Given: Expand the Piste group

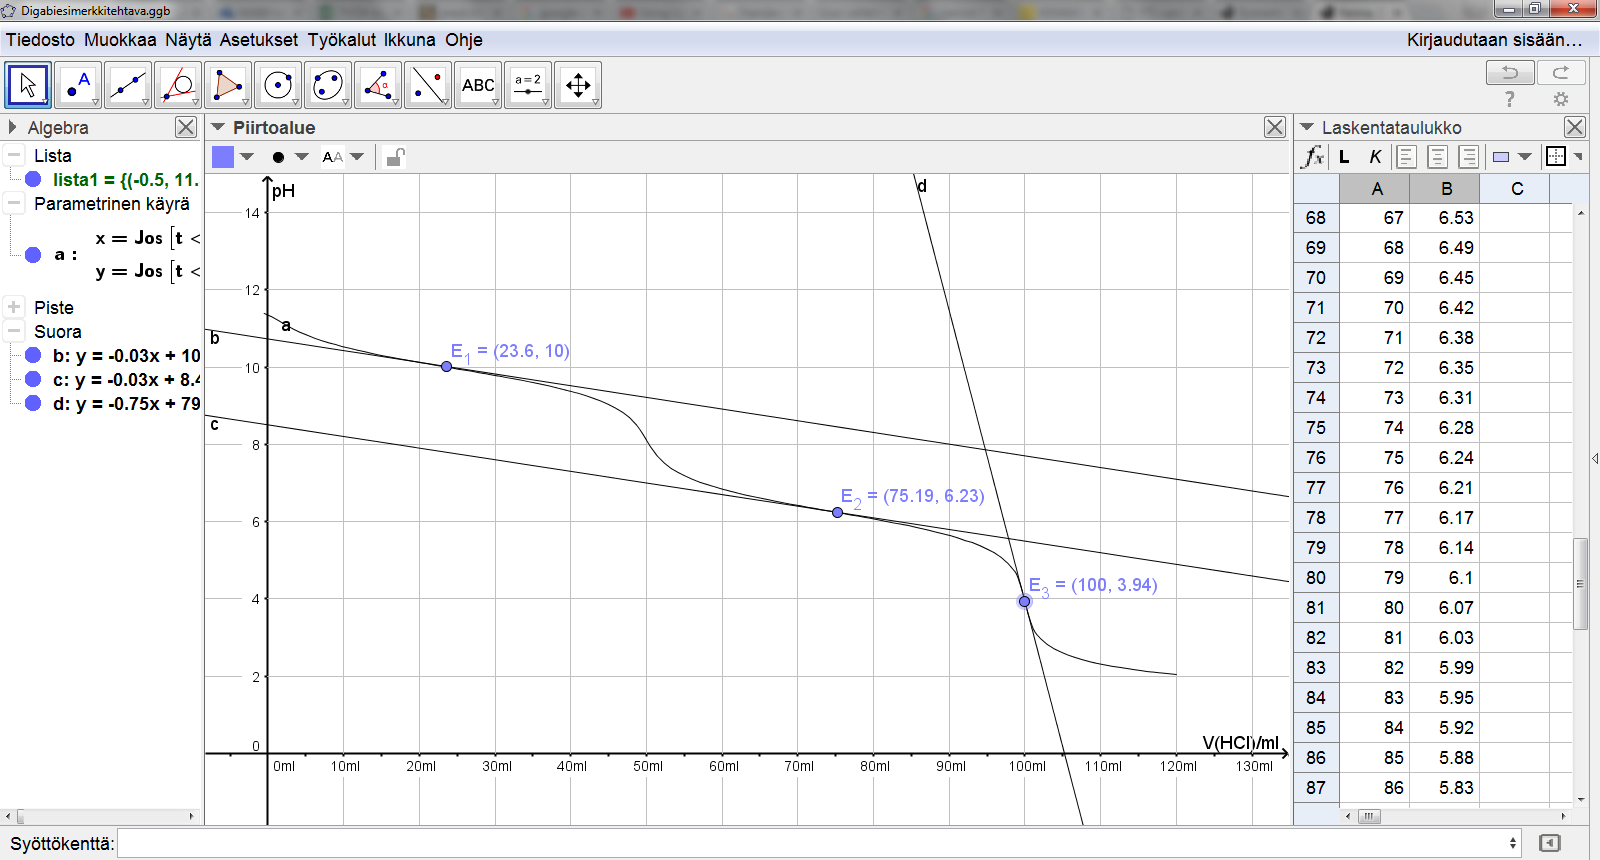Looking at the screenshot, I should [x=14, y=307].
